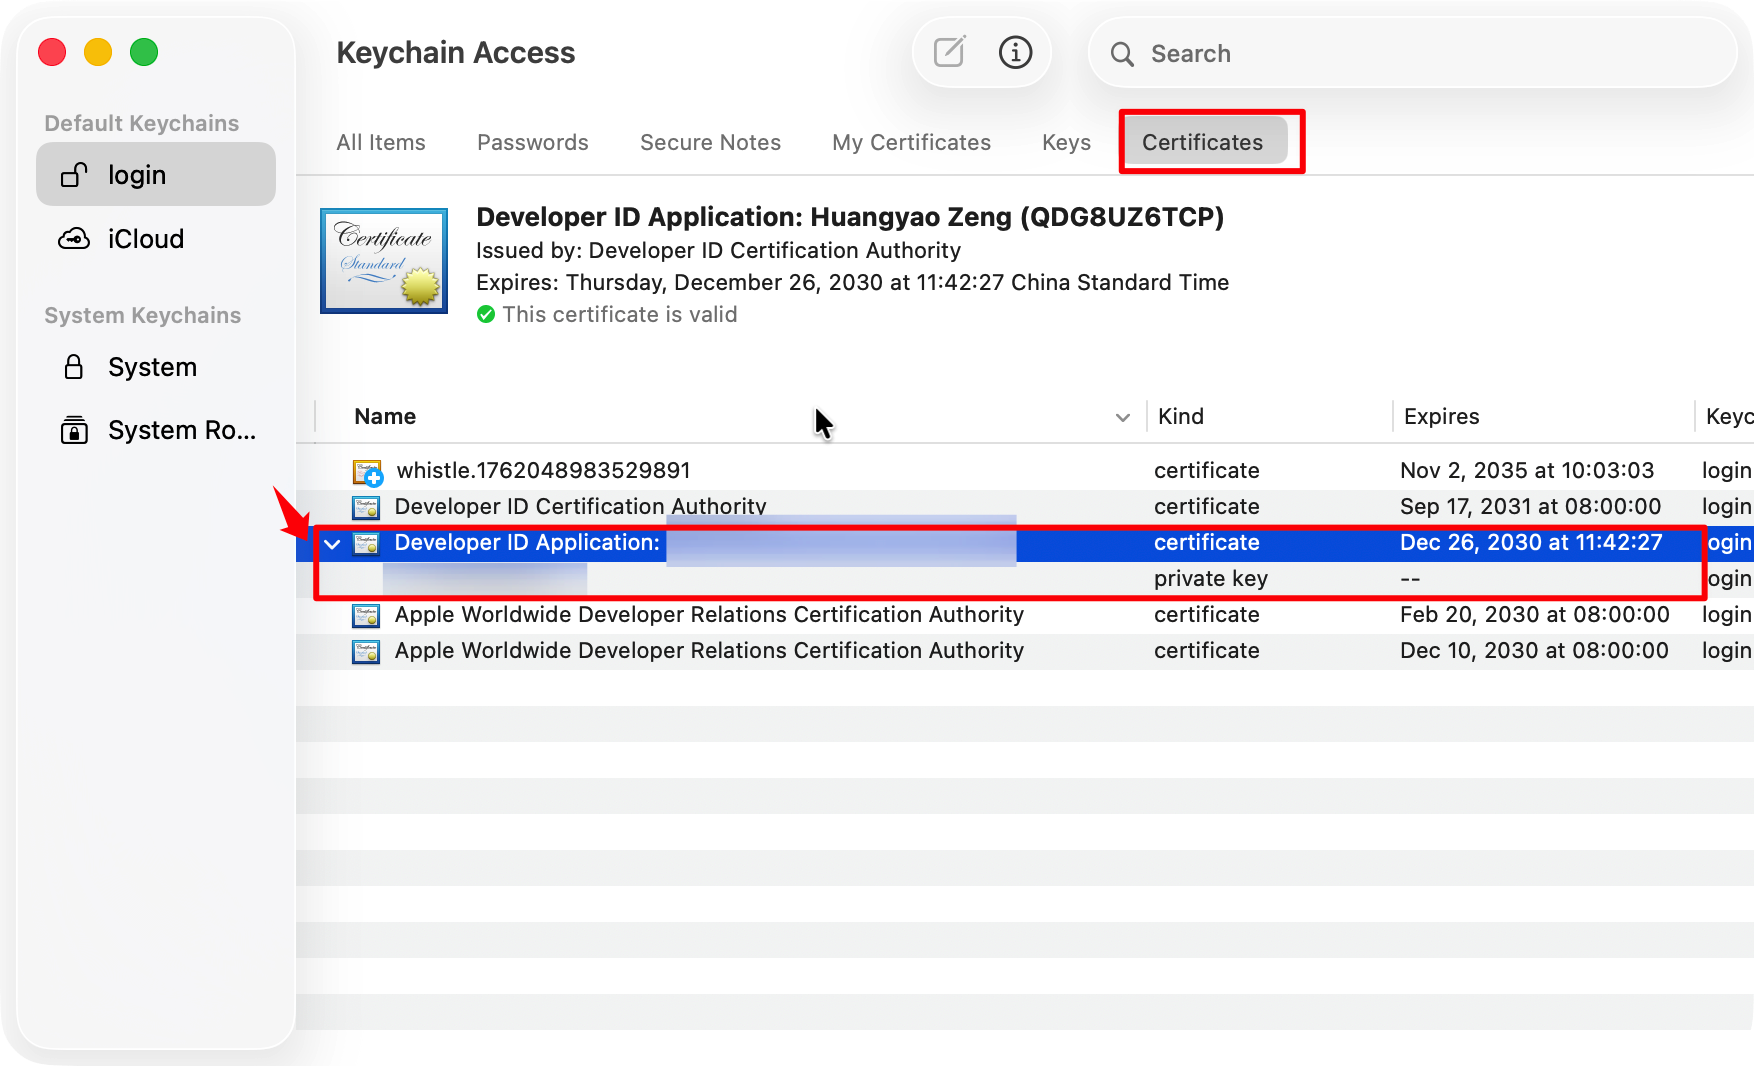
Task: Select the Secure Notes tab
Action: coord(710,143)
